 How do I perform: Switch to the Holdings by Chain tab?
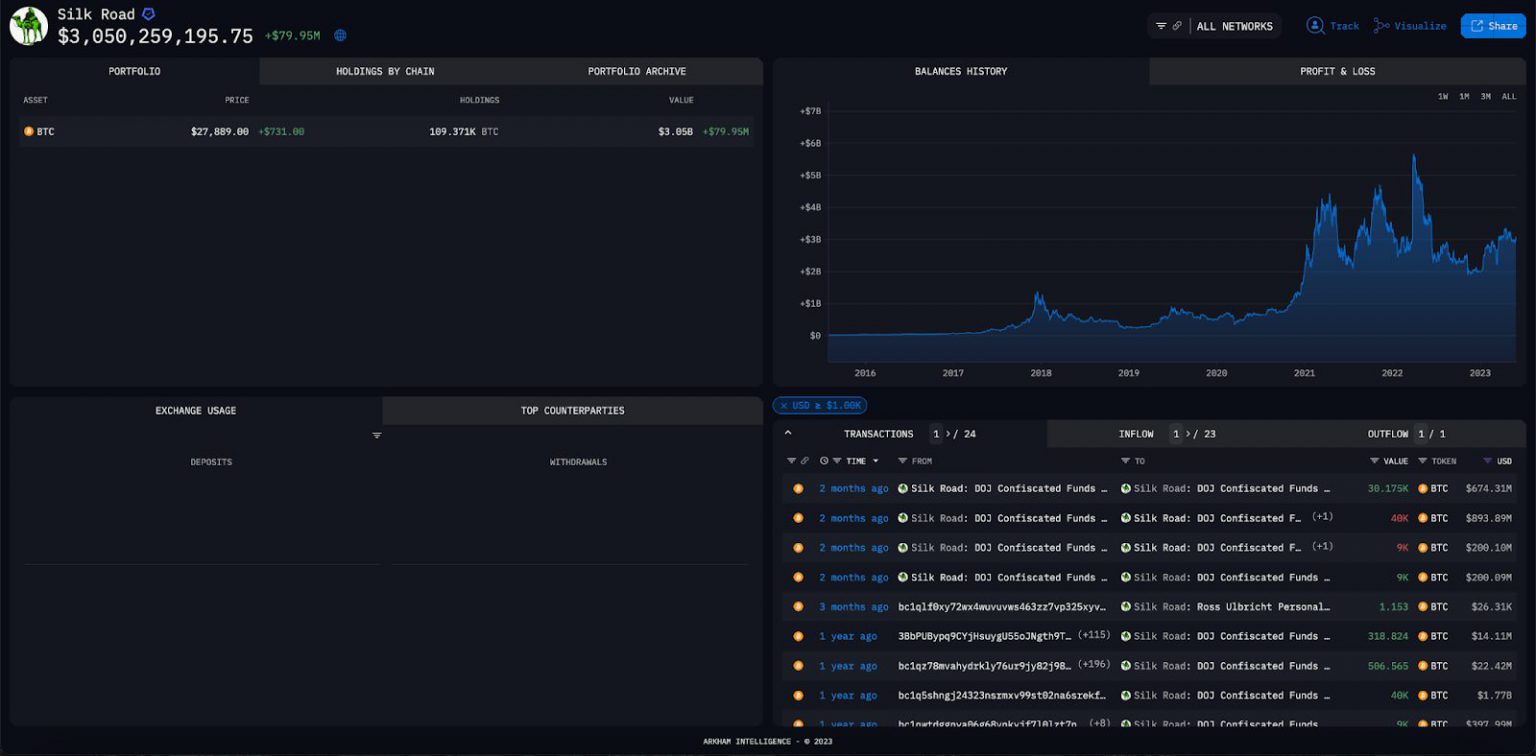click(385, 72)
